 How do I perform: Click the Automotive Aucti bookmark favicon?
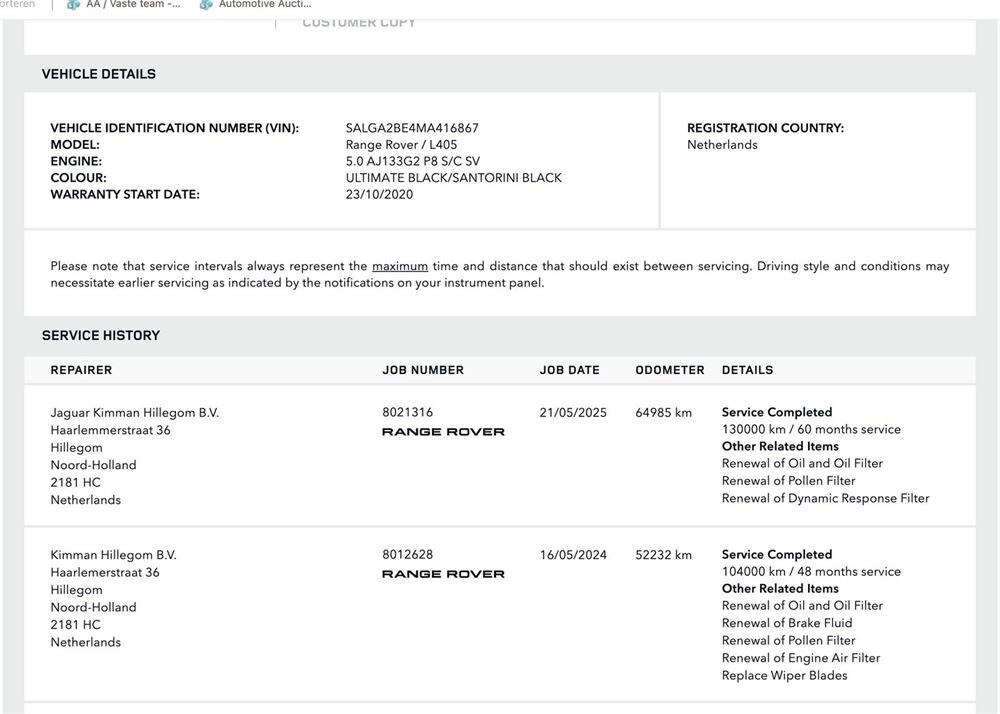click(x=206, y=4)
